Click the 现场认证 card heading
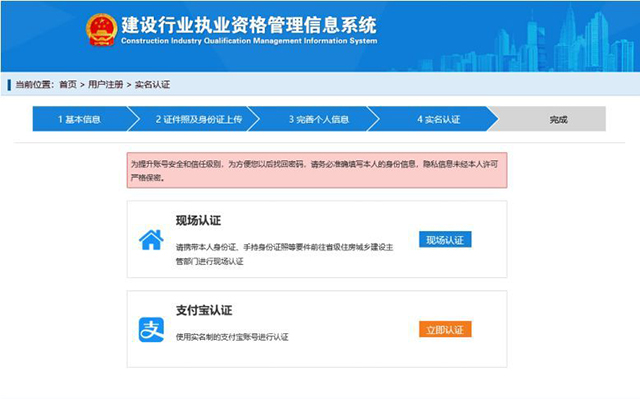This screenshot has width=640, height=399. point(198,221)
